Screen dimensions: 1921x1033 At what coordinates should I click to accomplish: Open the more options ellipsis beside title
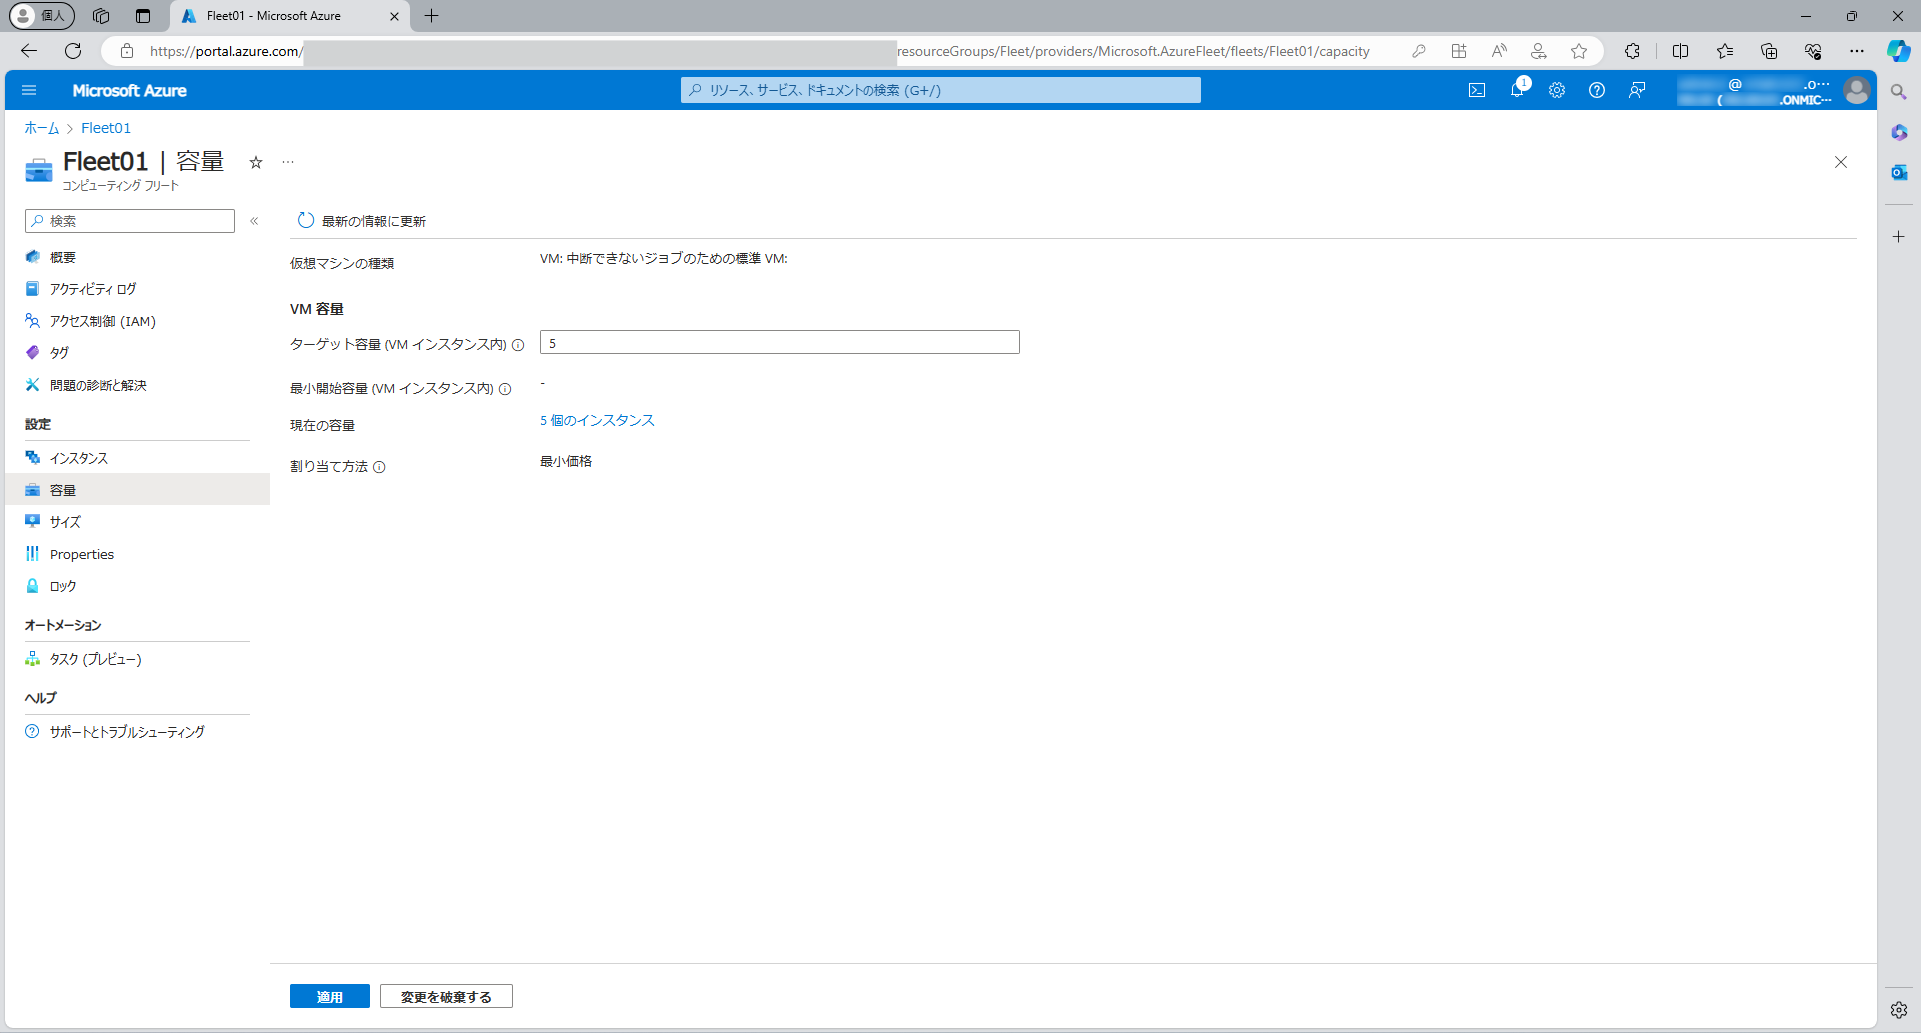[x=288, y=162]
